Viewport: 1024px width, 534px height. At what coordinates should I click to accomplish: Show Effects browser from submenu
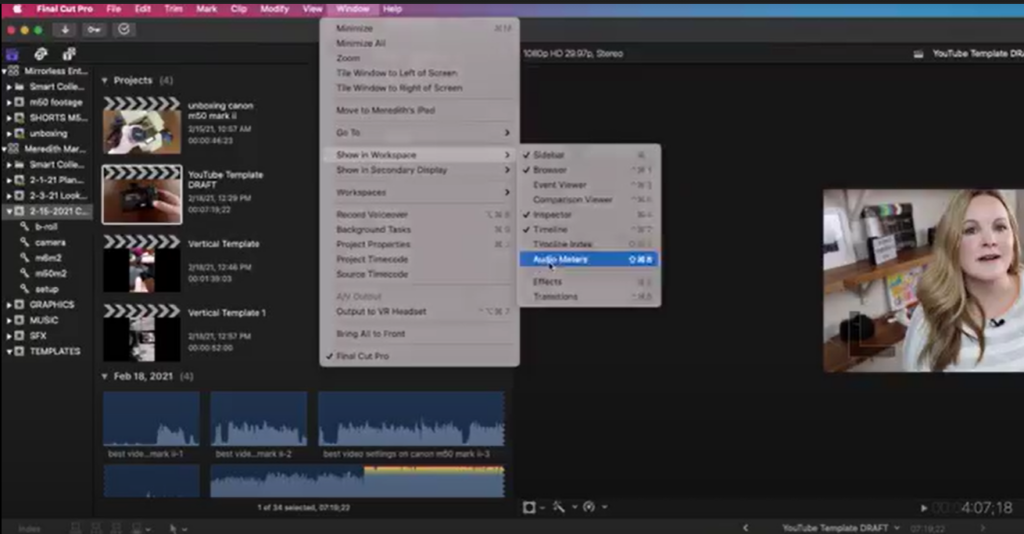589,282
